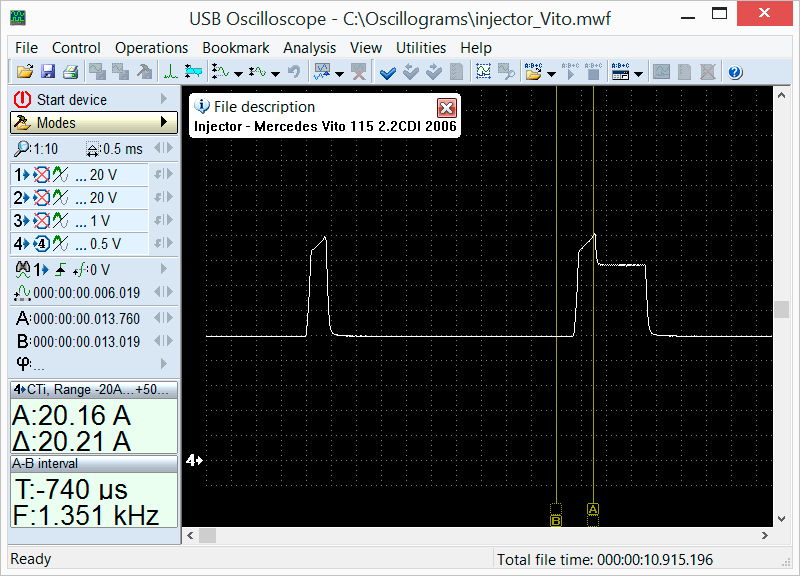This screenshot has width=800, height=576.
Task: Open the Utilities menu
Action: (420, 47)
